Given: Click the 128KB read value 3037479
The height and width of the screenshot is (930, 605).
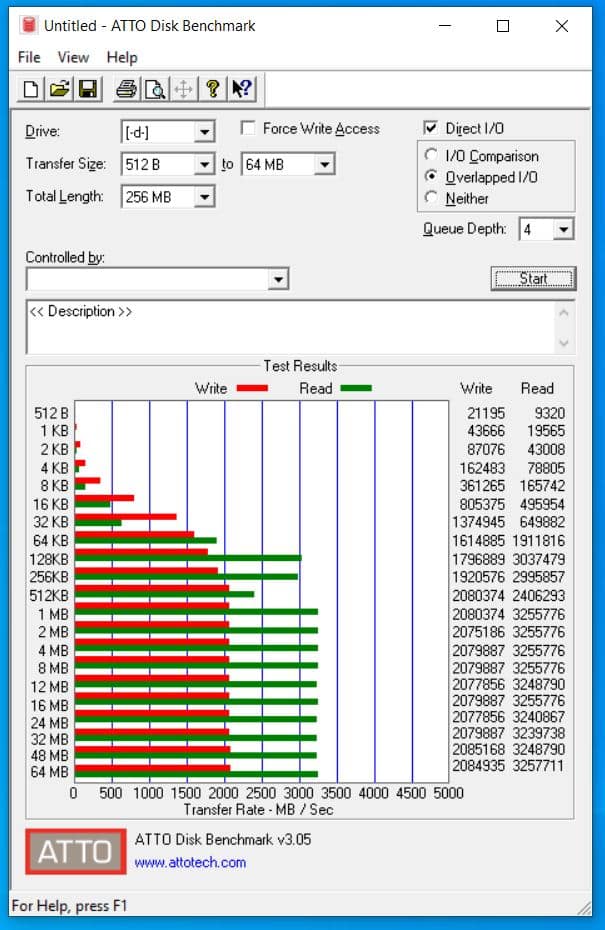Looking at the screenshot, I should pos(538,559).
